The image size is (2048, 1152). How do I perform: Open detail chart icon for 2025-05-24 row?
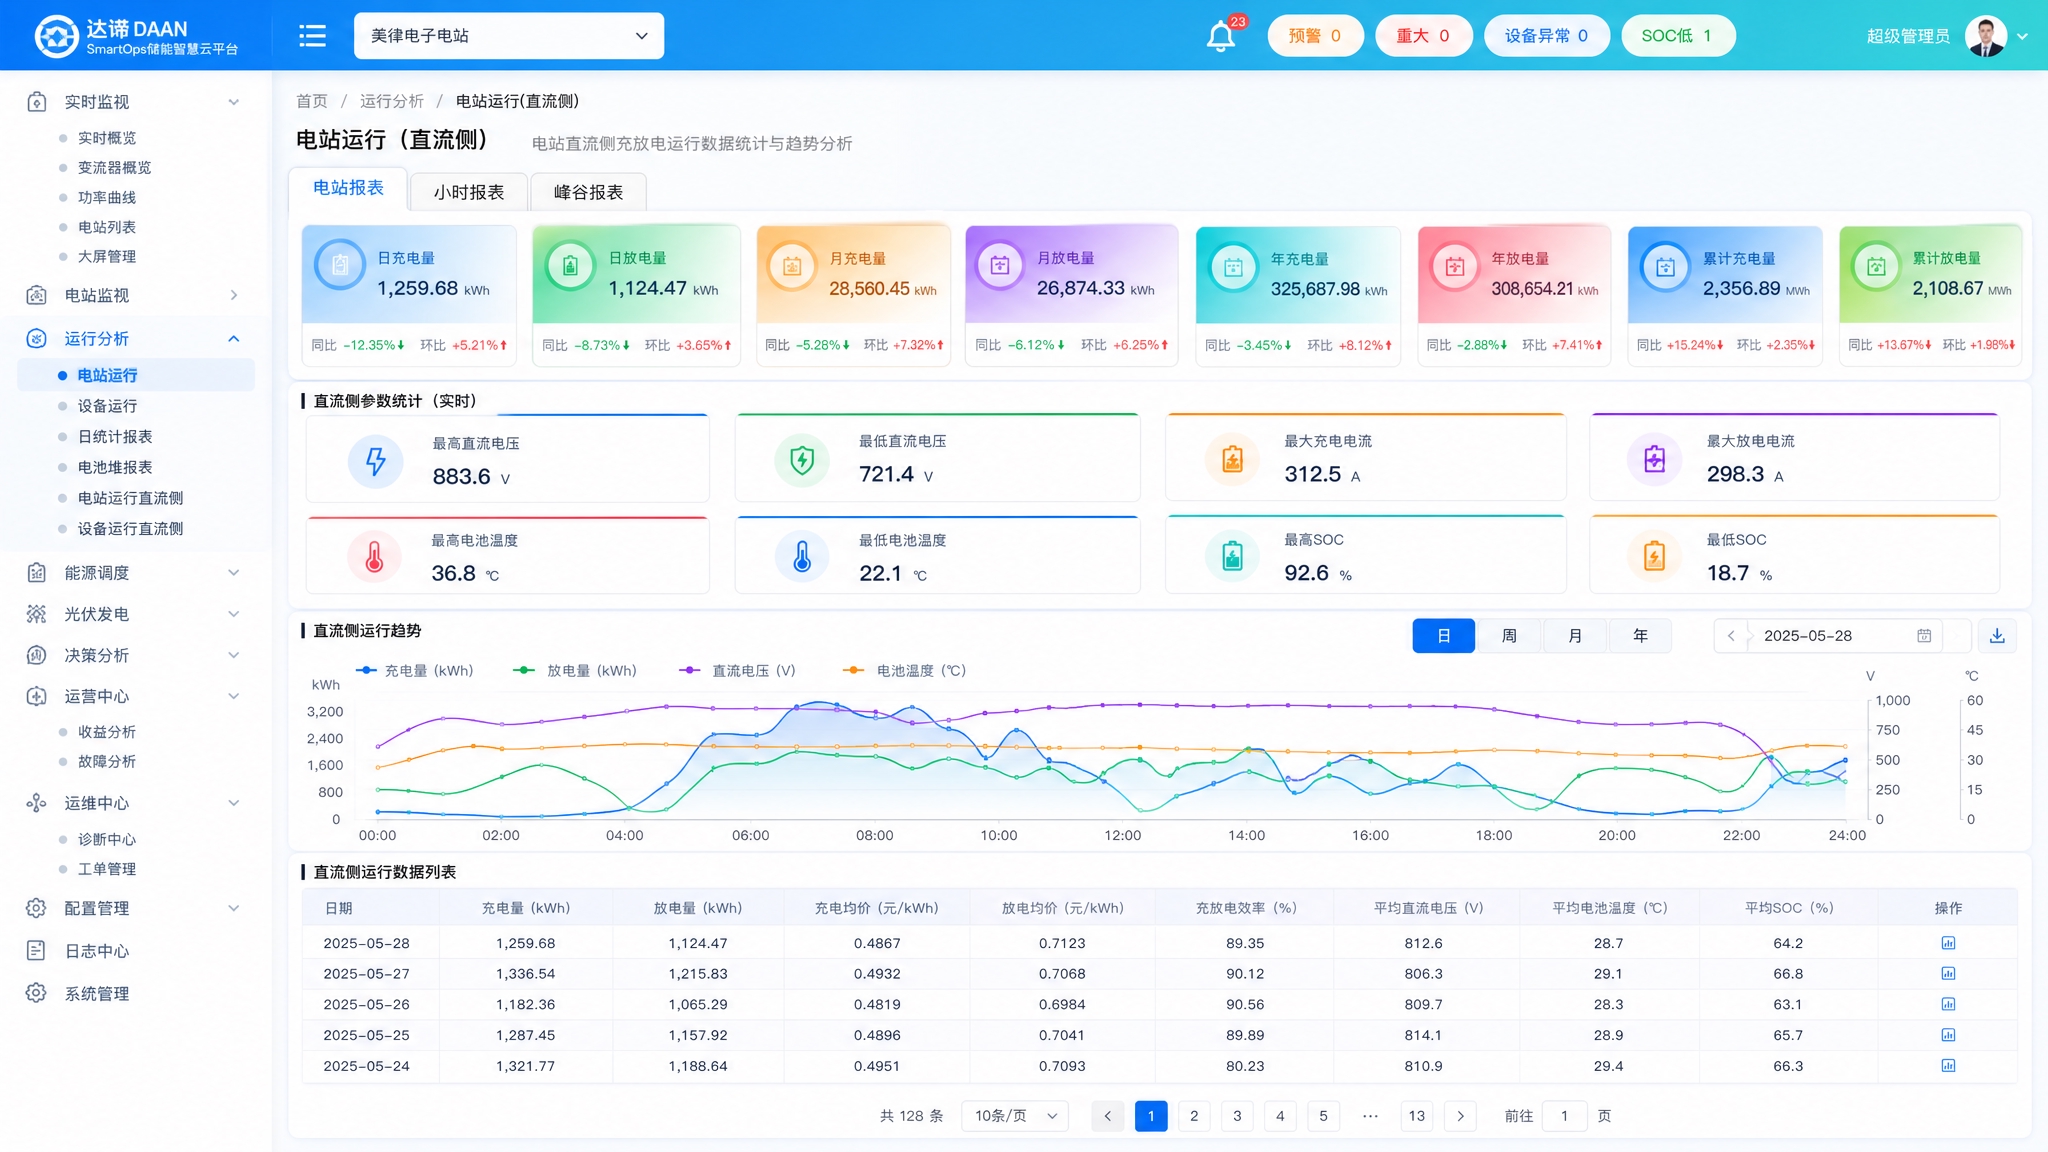1948,1066
